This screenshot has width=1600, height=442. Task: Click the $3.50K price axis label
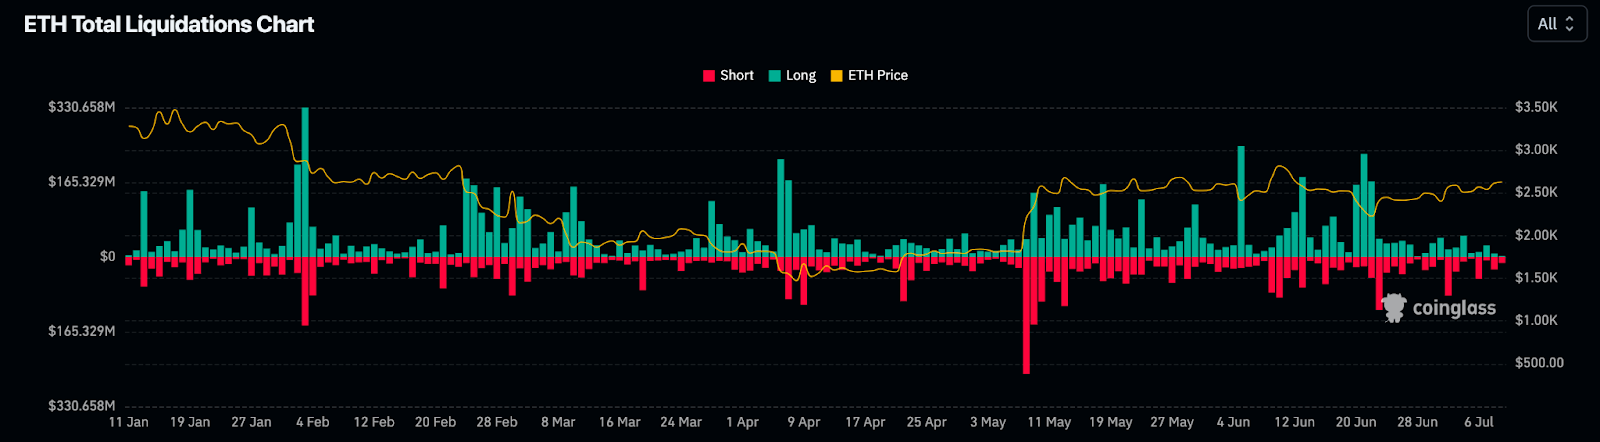pos(1536,107)
